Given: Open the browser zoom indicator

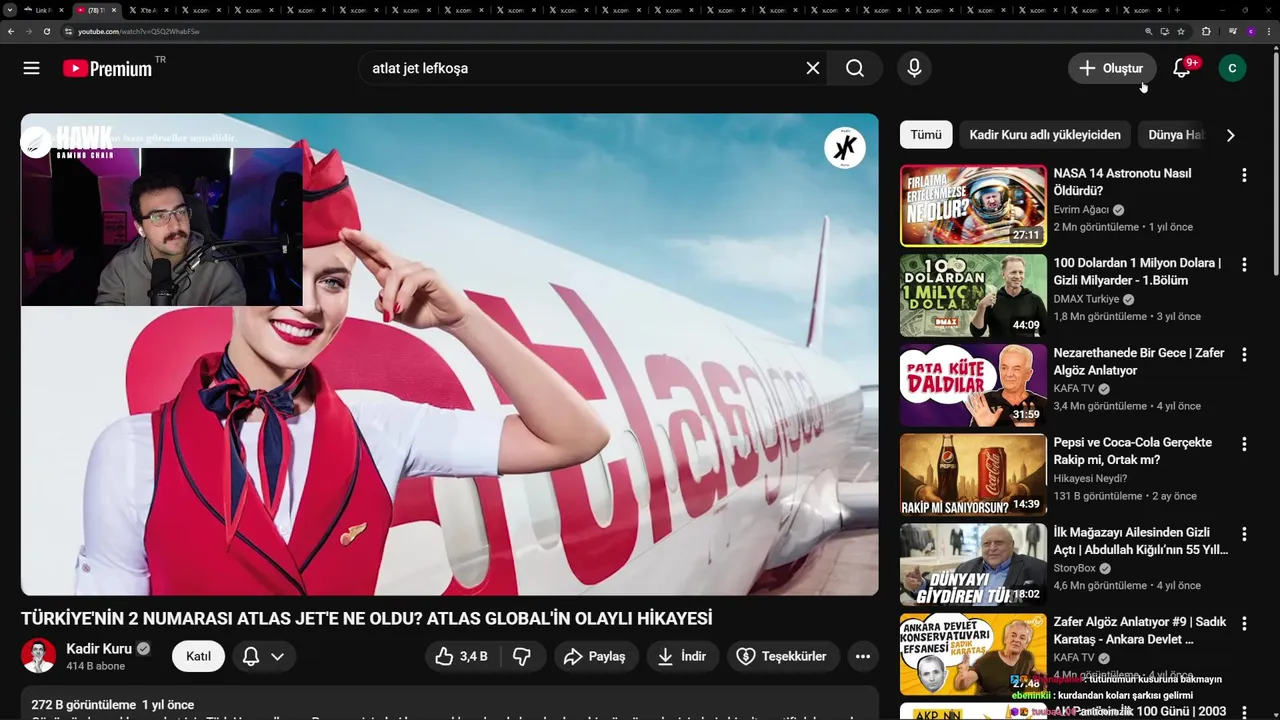Looking at the screenshot, I should 1149,31.
